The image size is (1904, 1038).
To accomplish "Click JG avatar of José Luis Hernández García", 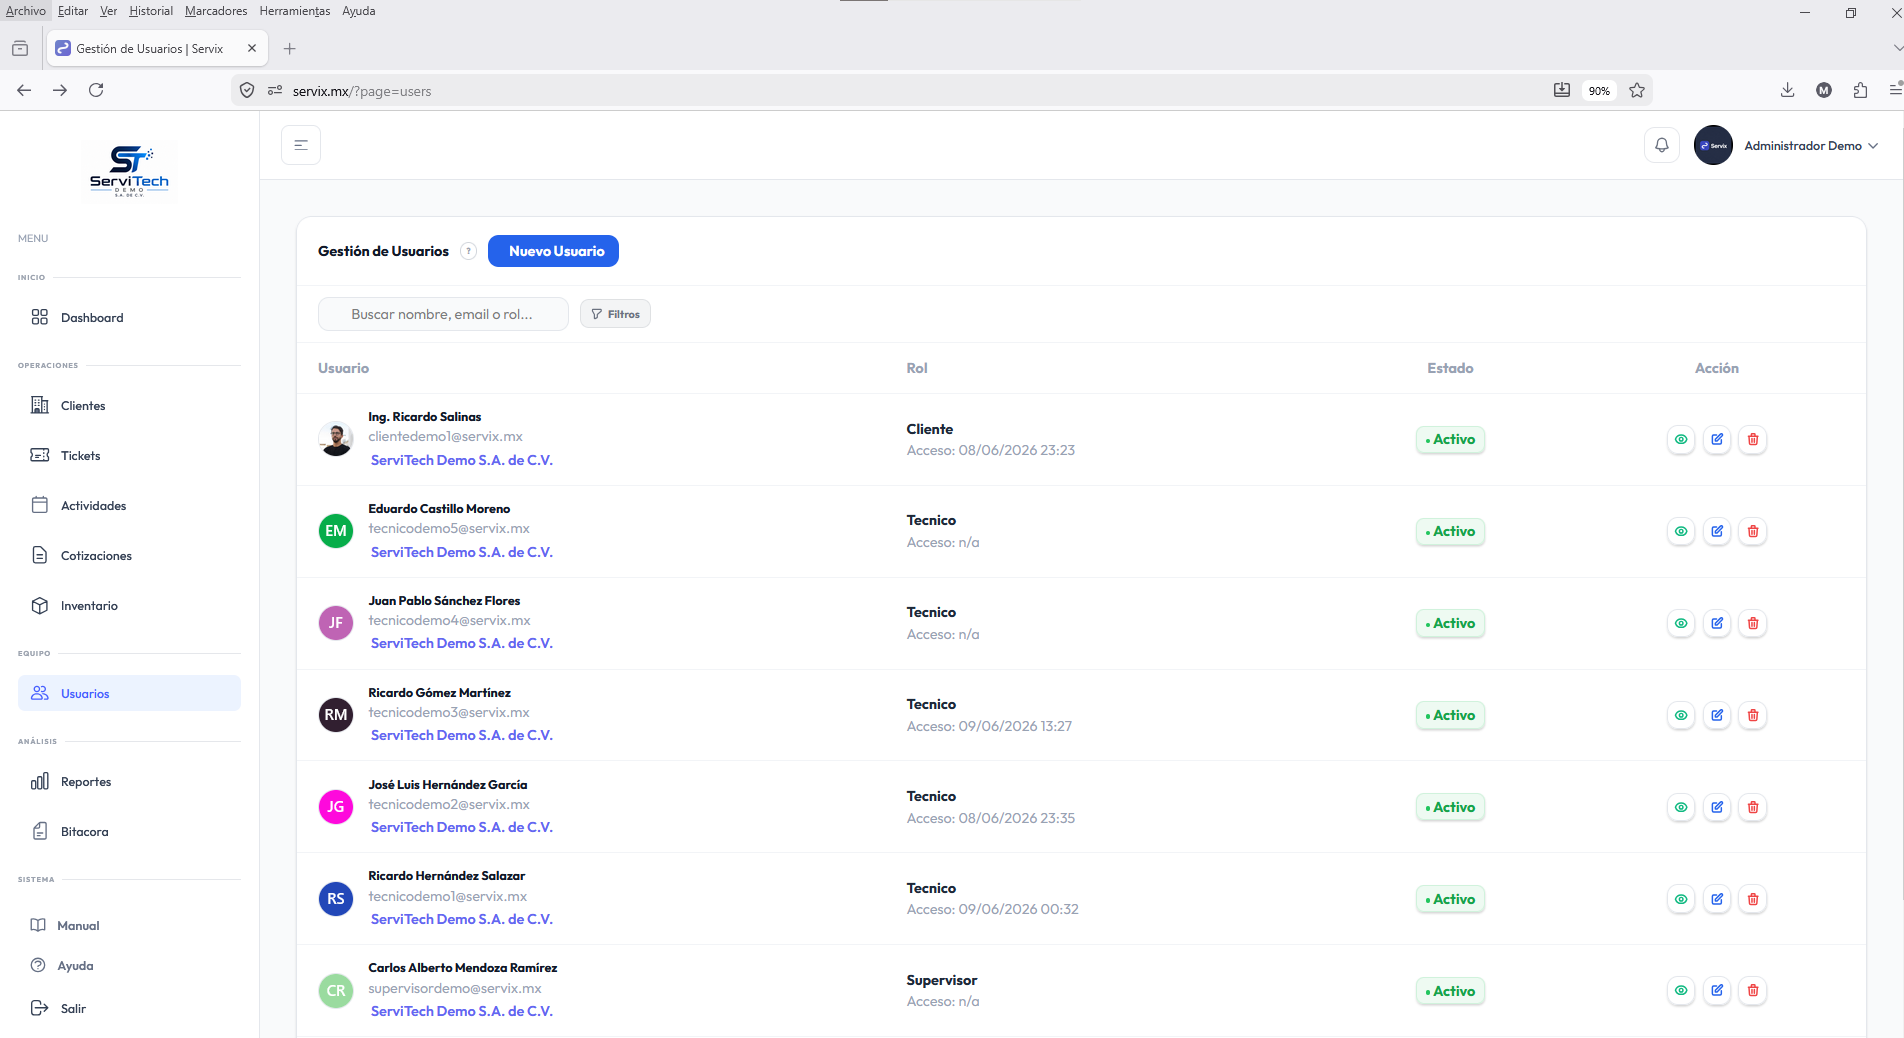I will click(336, 807).
